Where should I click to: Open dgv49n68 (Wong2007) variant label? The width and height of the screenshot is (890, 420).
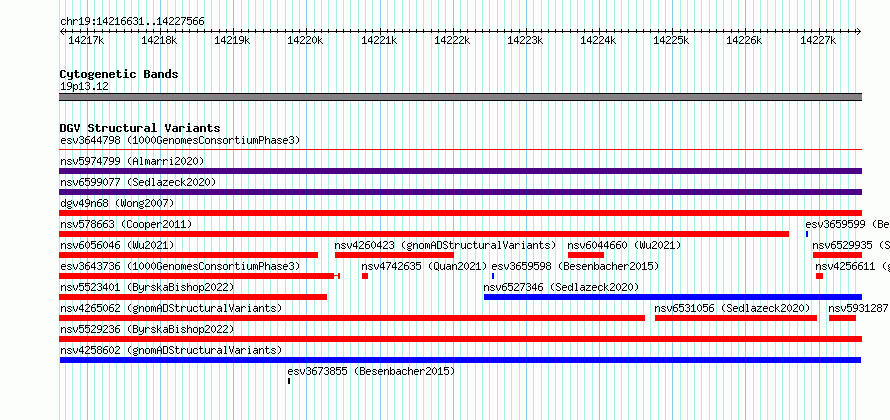point(117,203)
